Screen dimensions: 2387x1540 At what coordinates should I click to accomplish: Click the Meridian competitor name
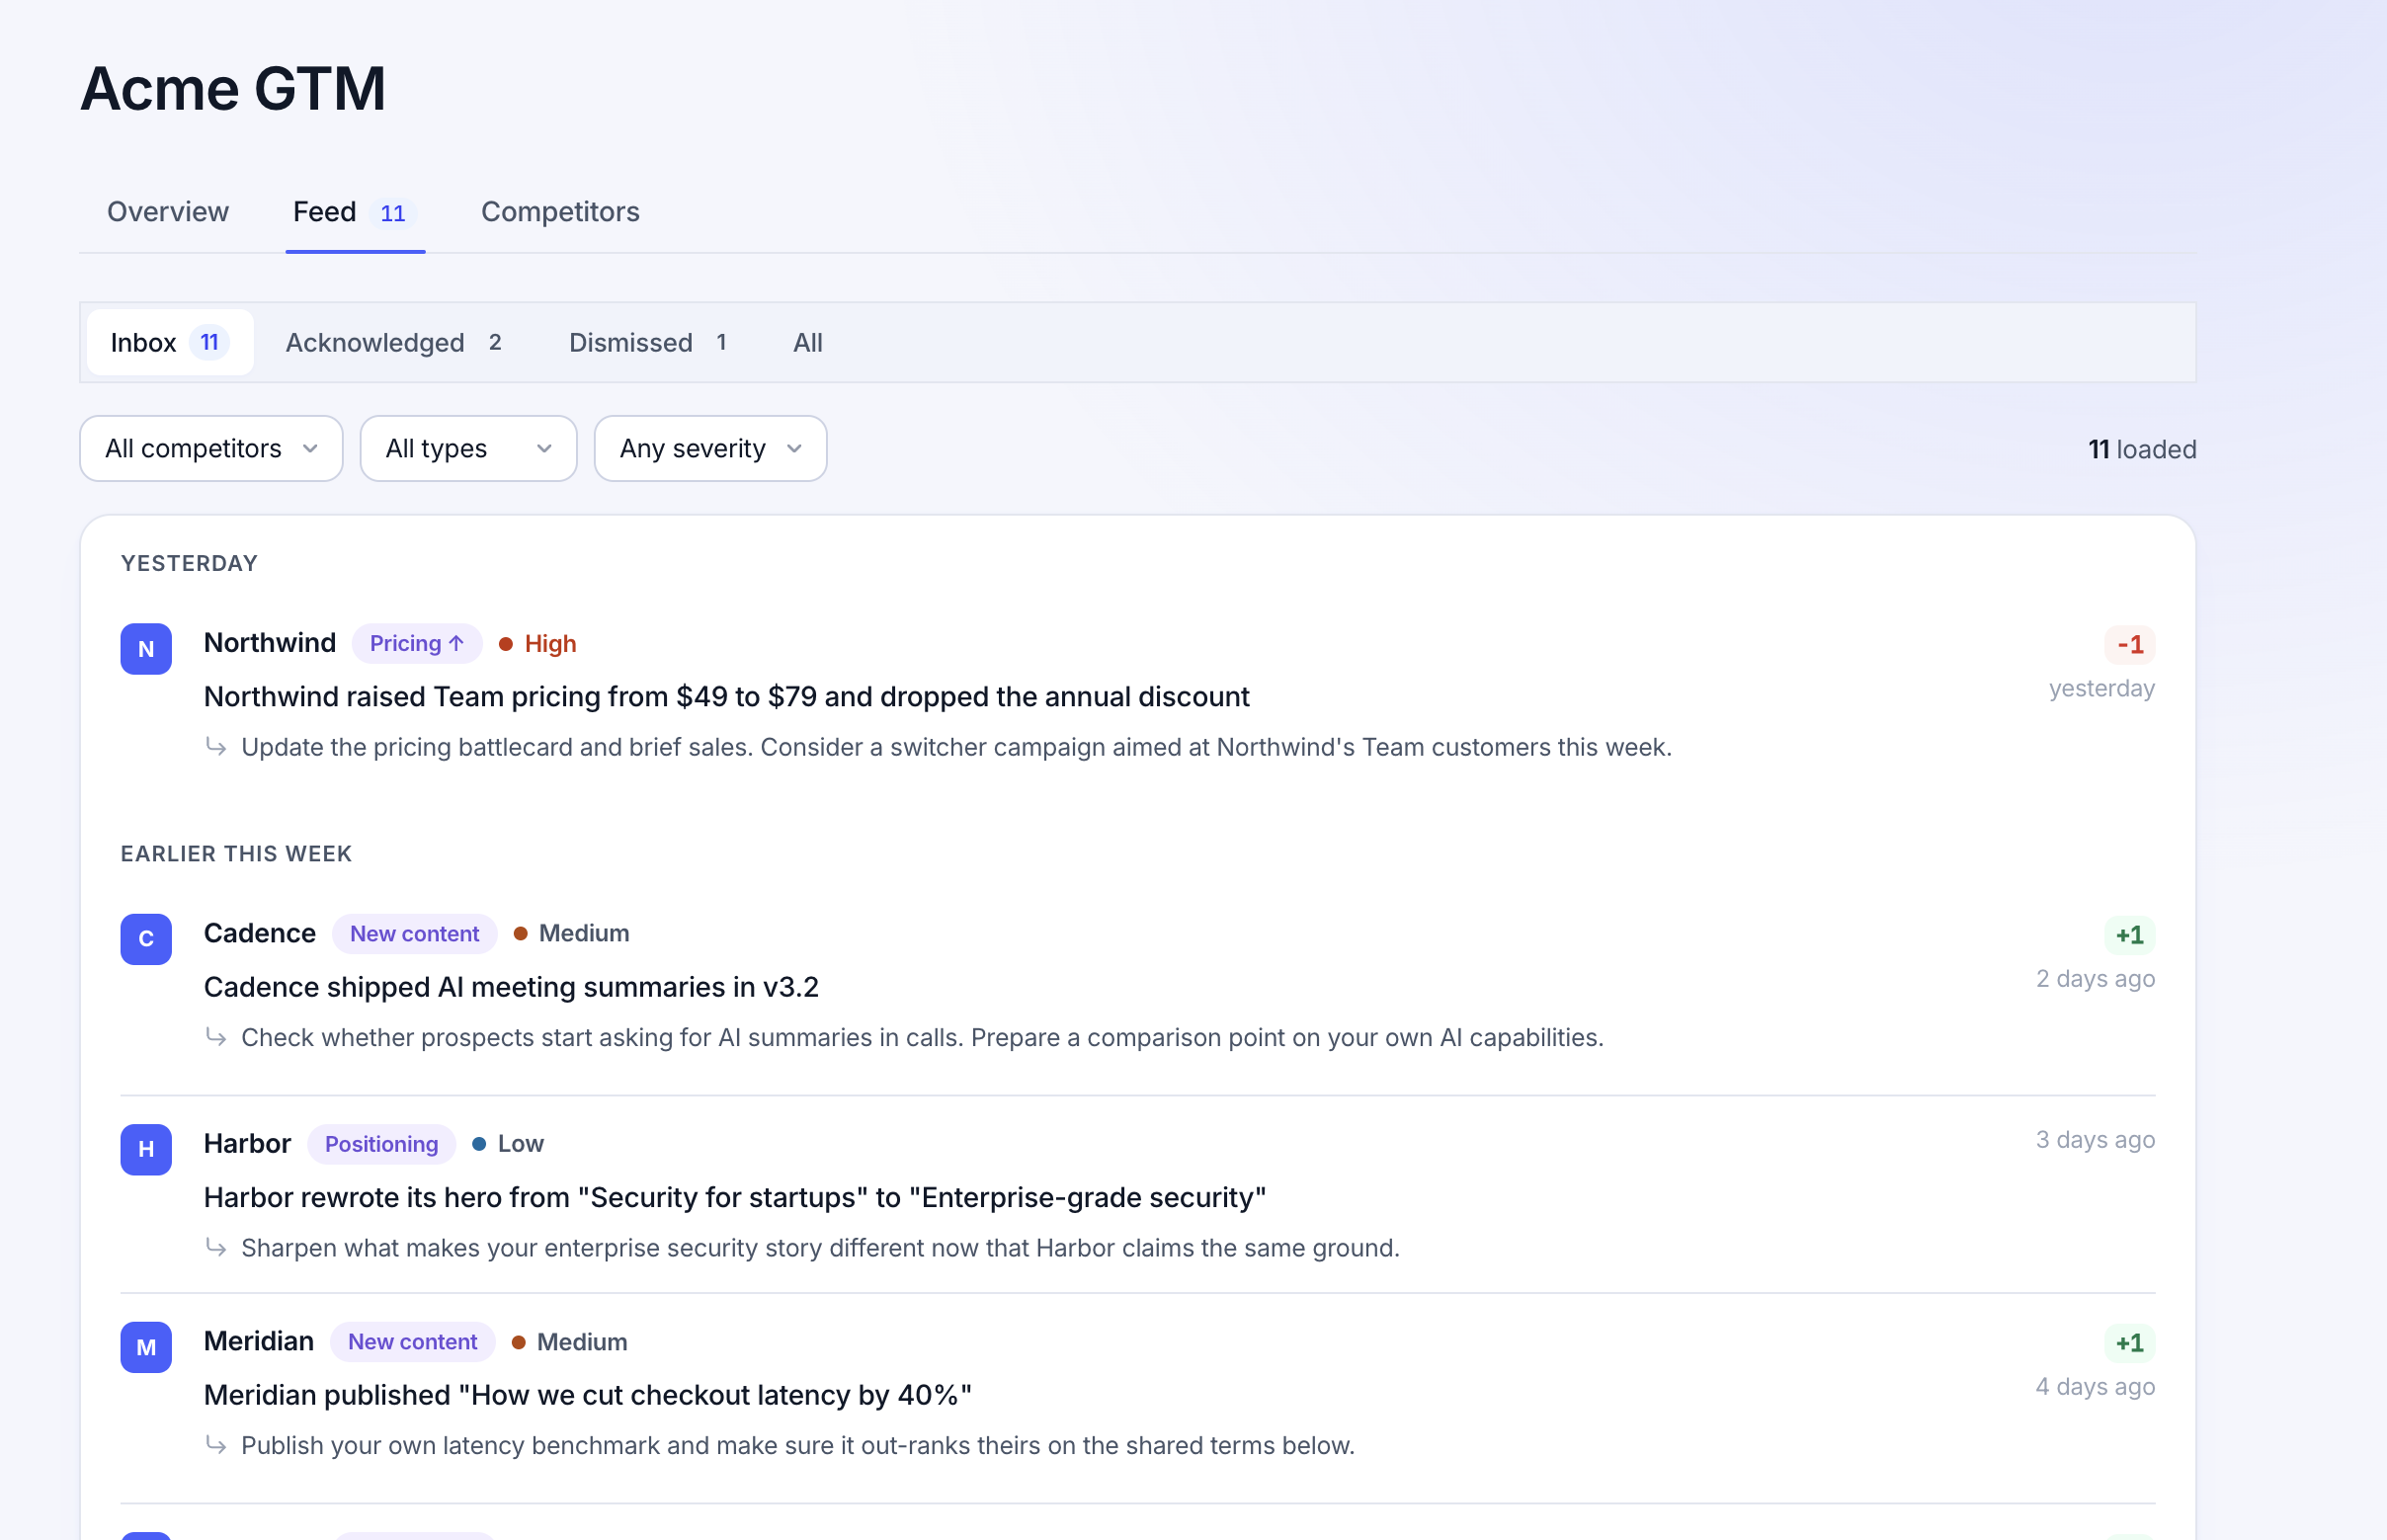click(259, 1341)
